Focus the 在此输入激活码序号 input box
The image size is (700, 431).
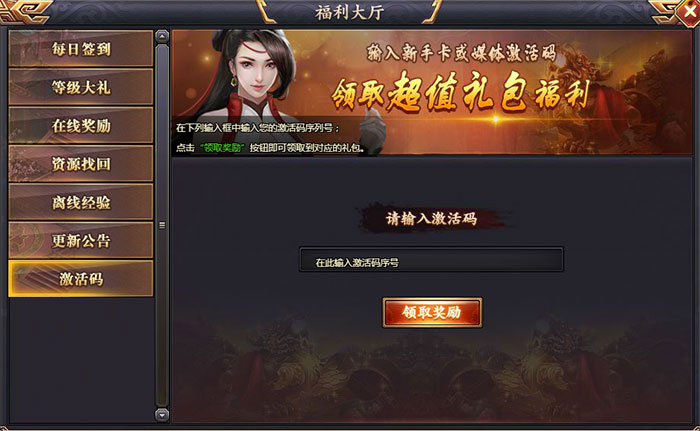point(431,259)
